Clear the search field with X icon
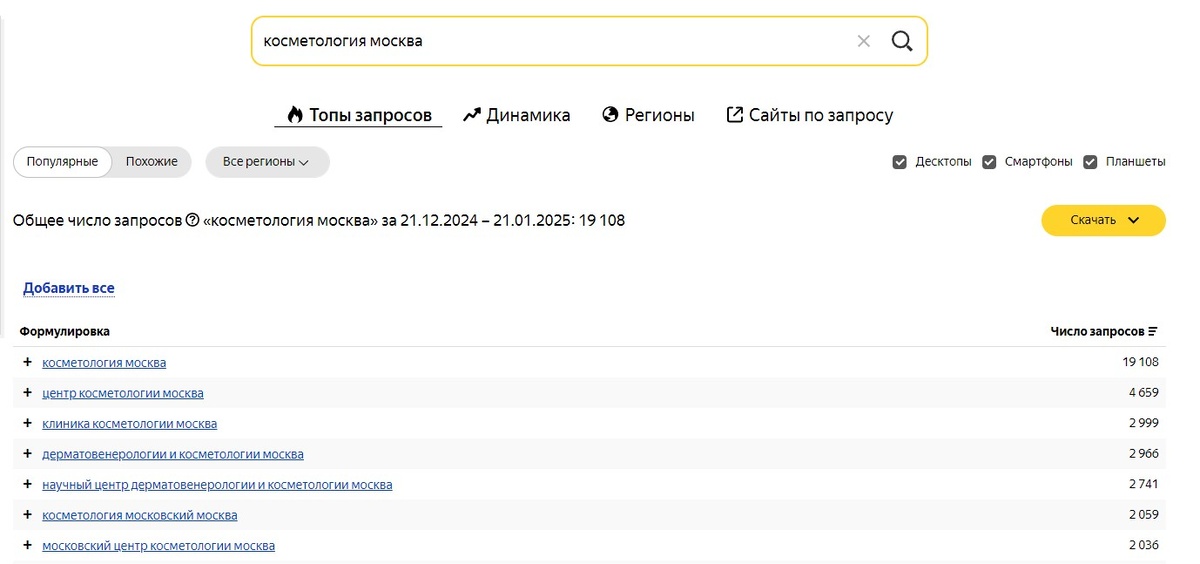The height and width of the screenshot is (564, 1200). click(x=864, y=41)
